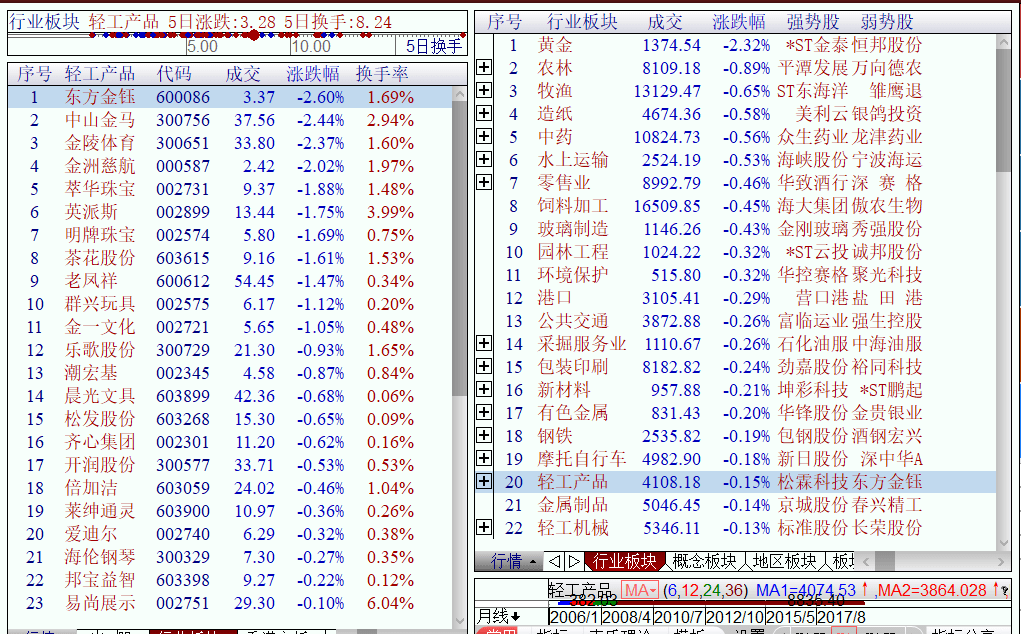Select the 港口 sector row

[x=745, y=297]
